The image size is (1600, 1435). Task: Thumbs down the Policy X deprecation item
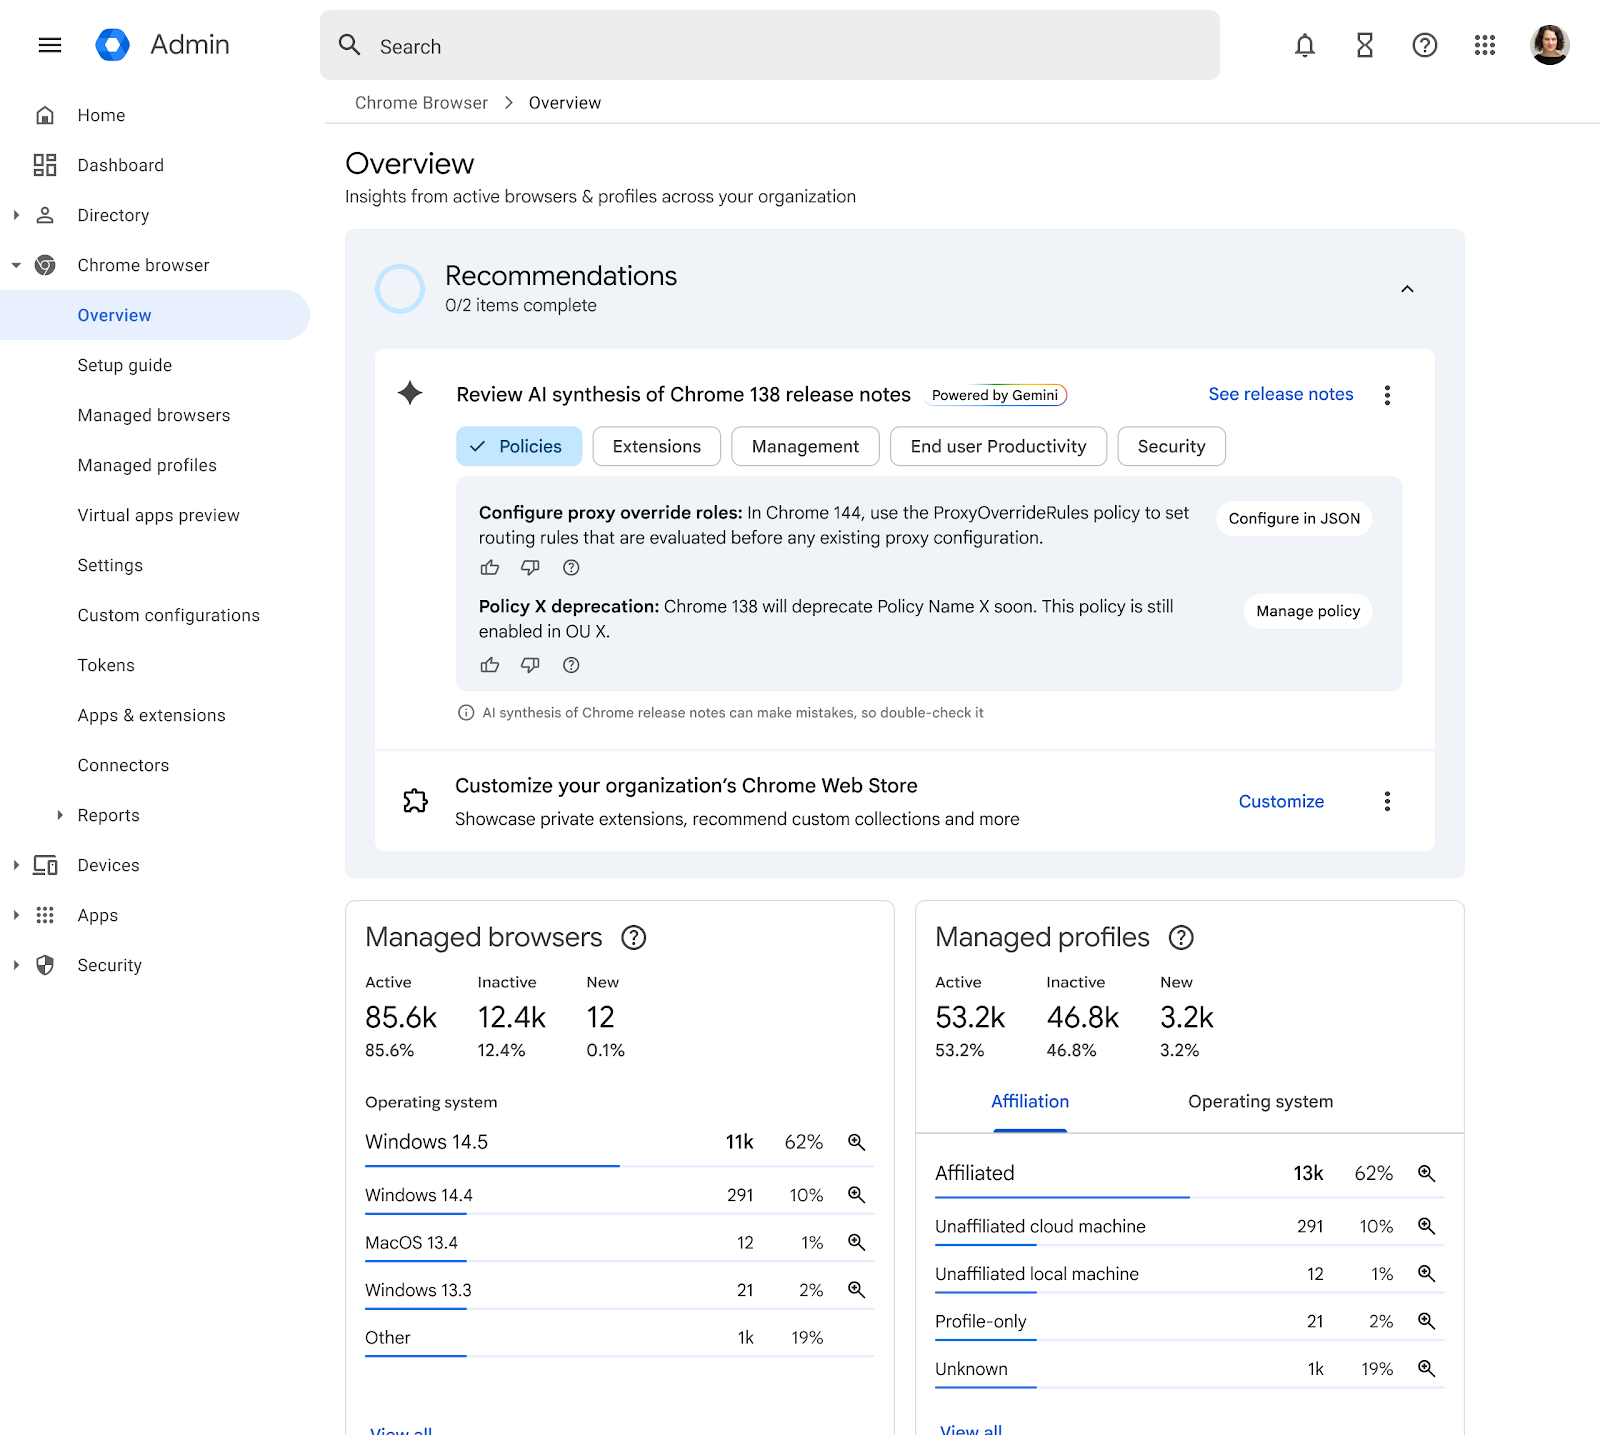tap(530, 665)
